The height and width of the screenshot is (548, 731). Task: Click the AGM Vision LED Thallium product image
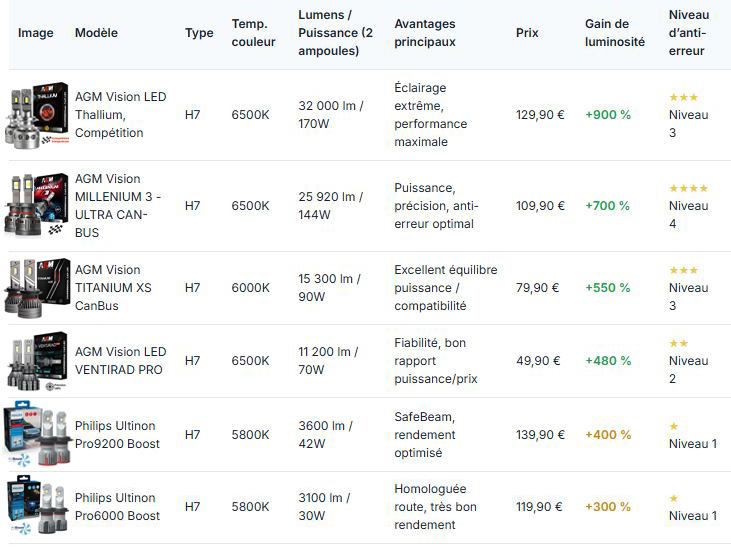pos(36,115)
